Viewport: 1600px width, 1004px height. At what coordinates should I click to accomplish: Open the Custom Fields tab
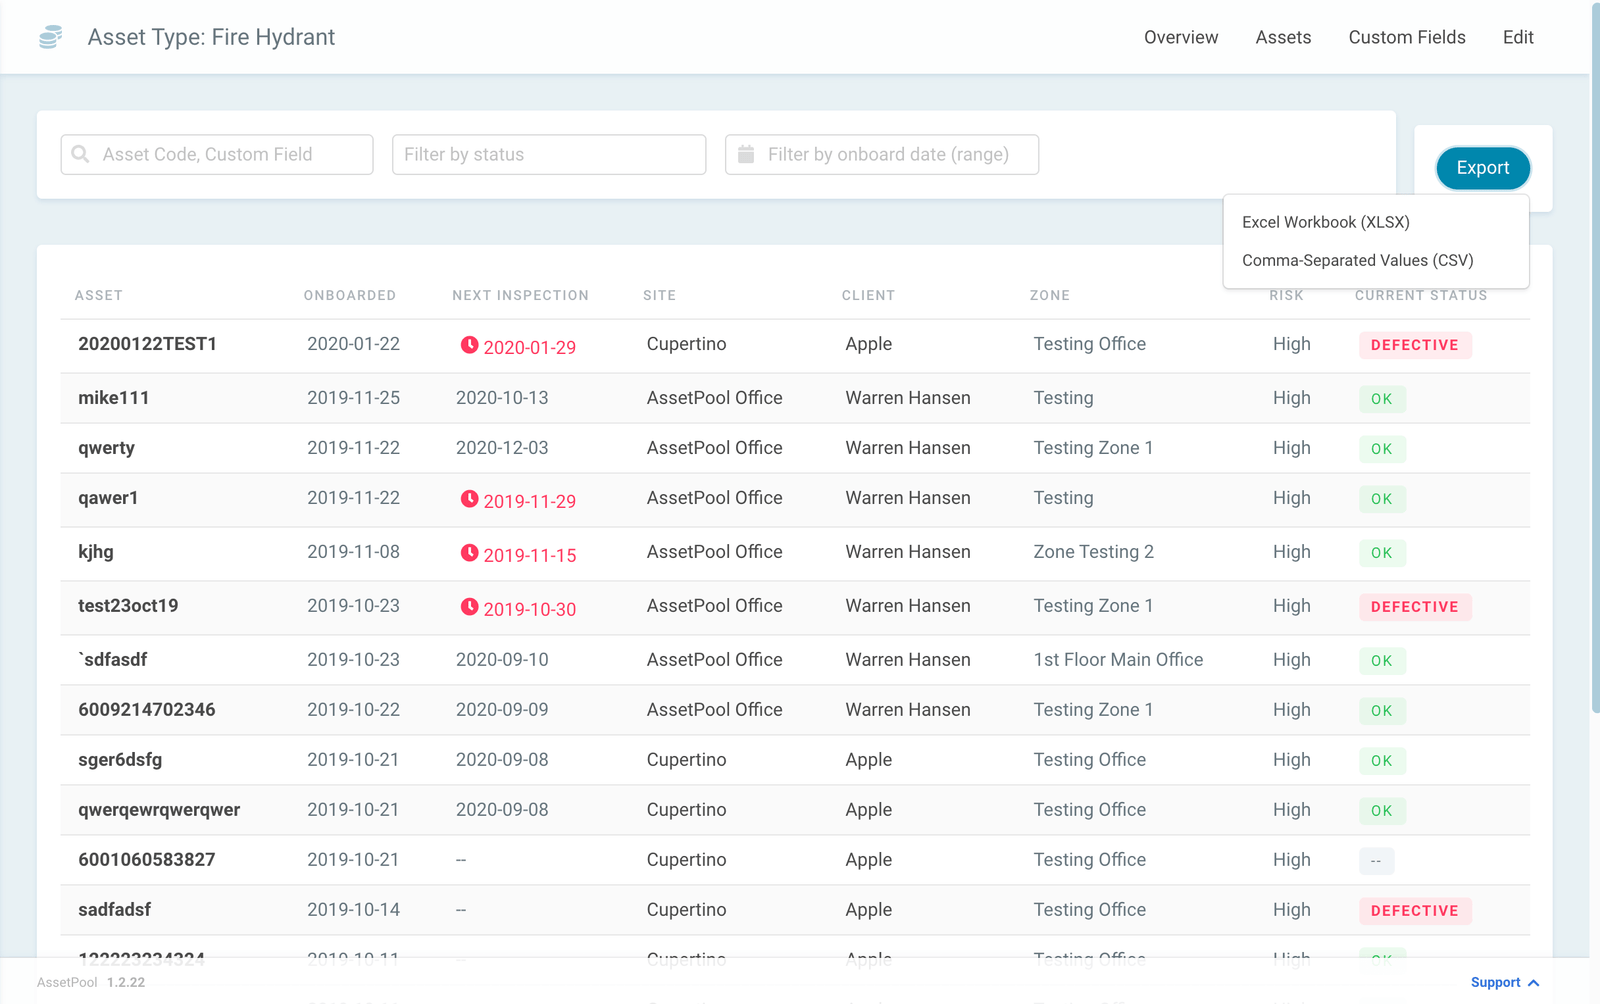point(1407,37)
